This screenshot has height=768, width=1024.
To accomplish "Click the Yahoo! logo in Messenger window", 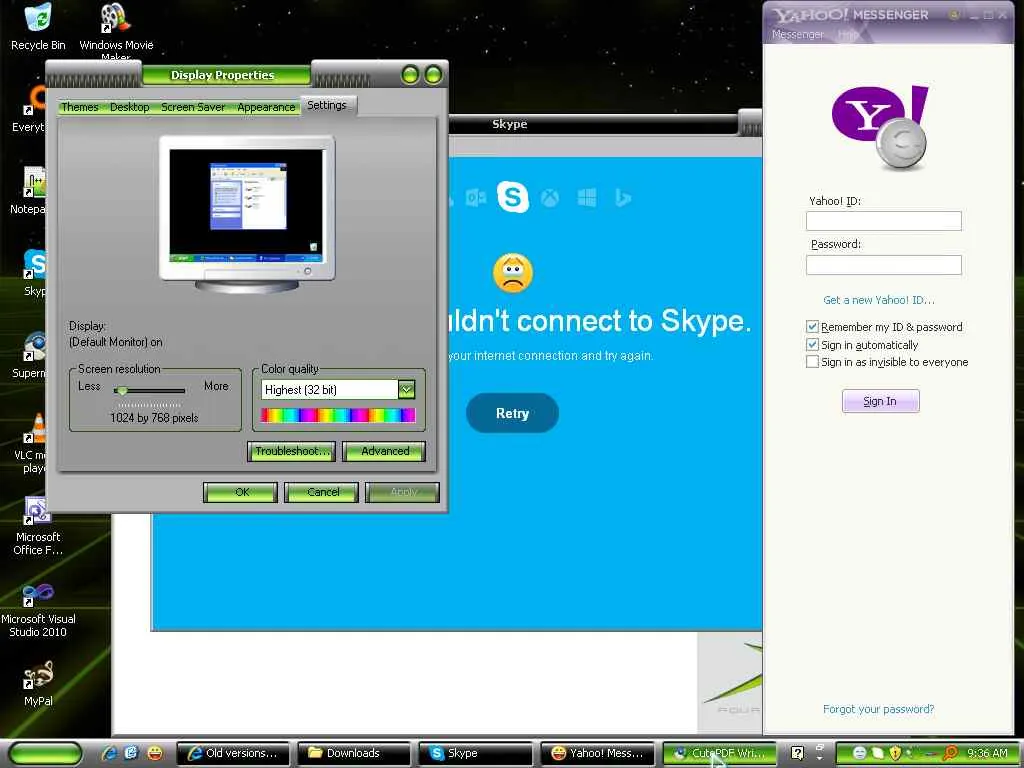I will pos(880,127).
